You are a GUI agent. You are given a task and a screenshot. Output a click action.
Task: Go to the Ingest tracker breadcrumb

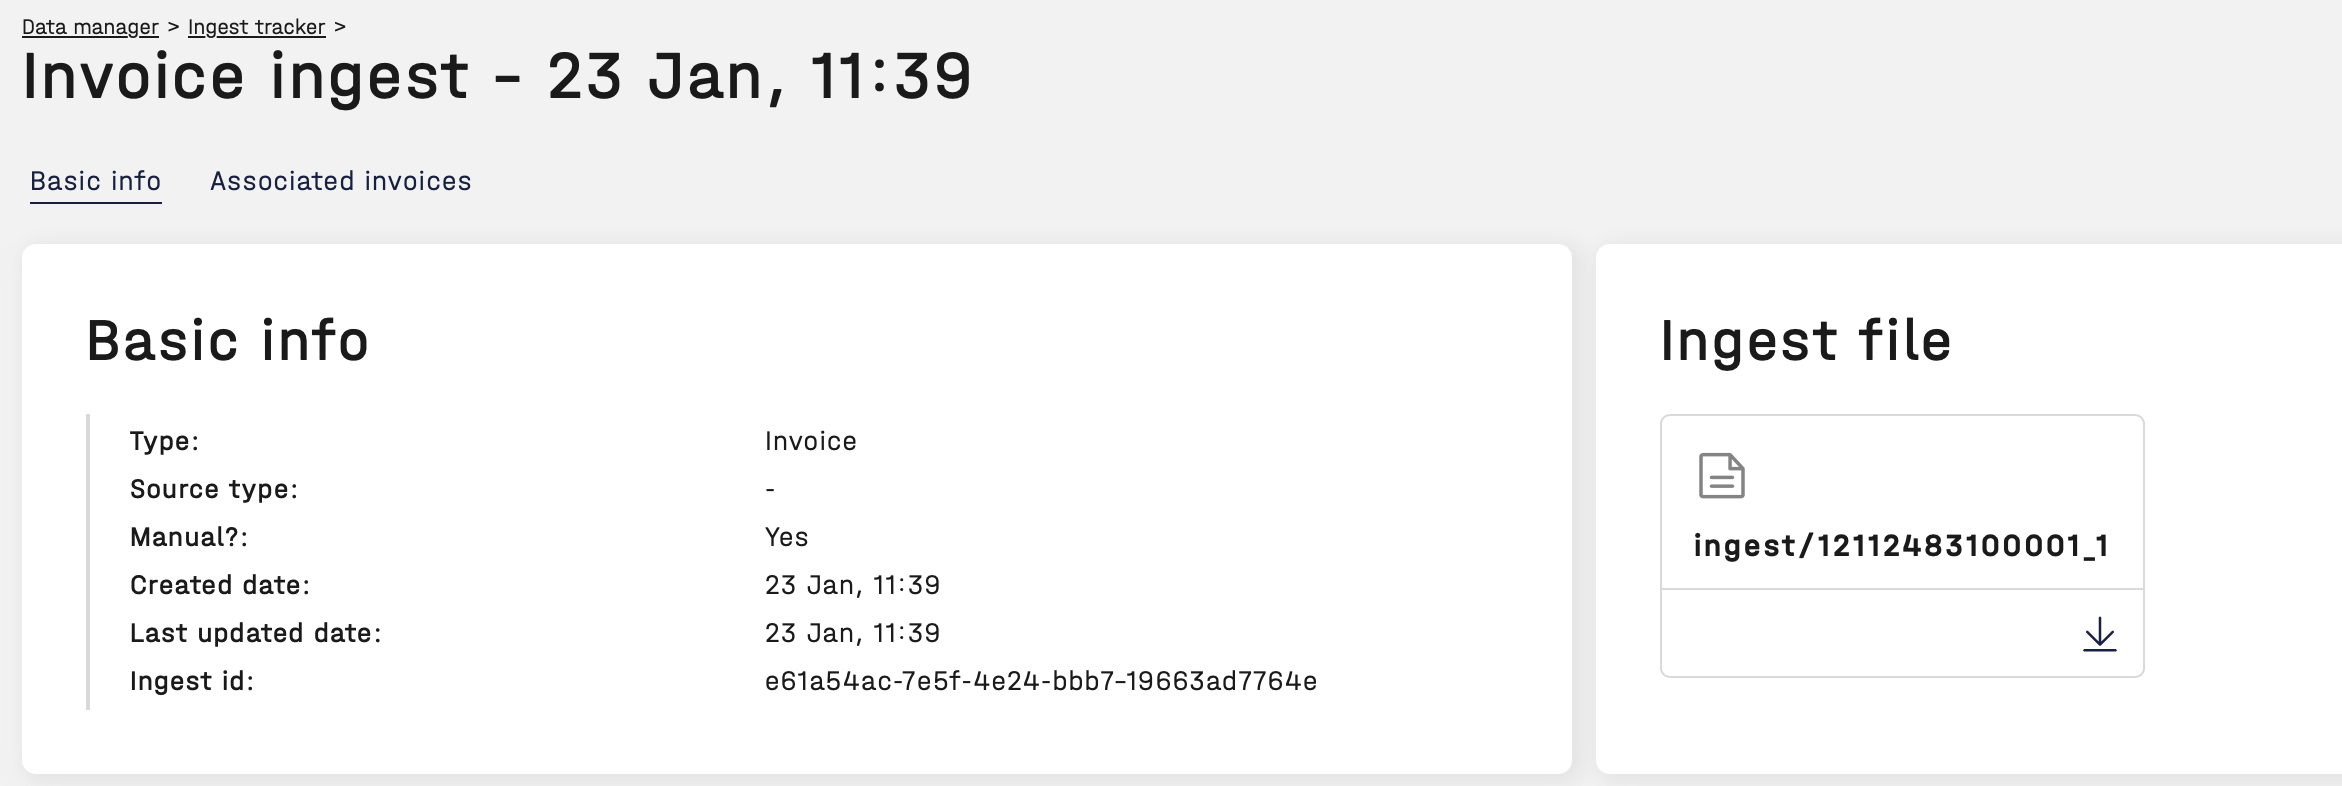[256, 27]
